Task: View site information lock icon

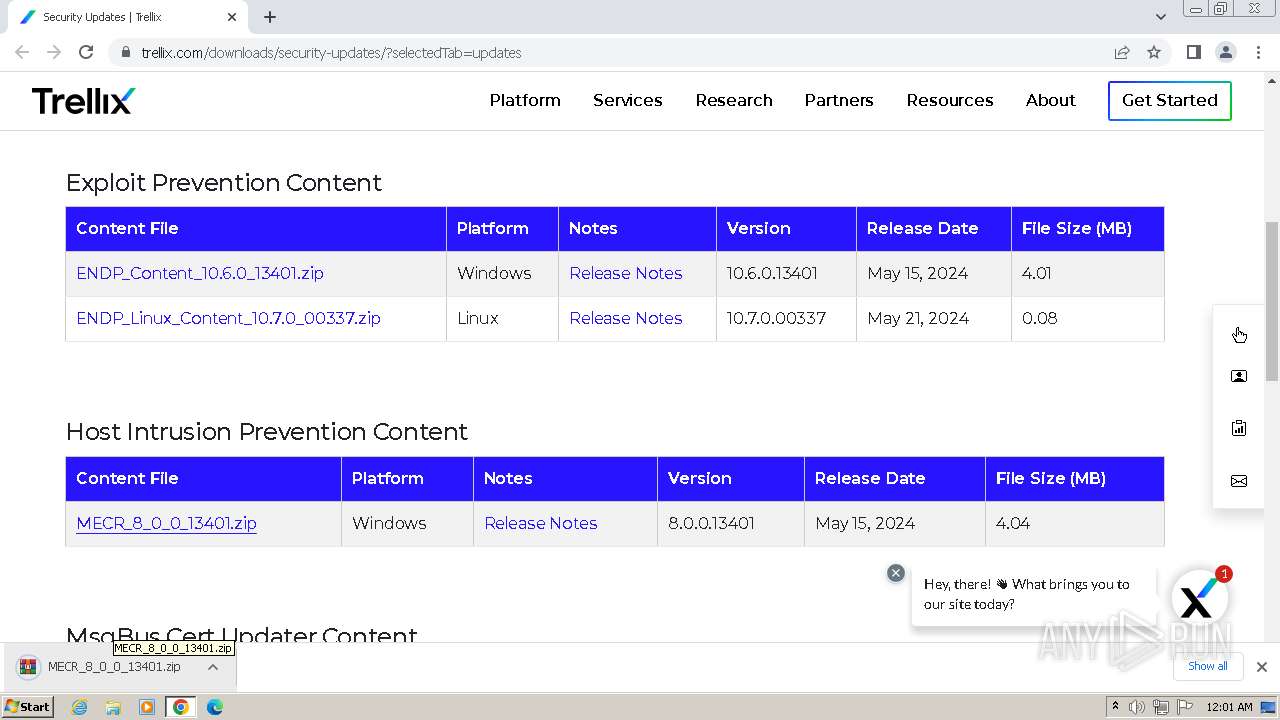Action: [x=126, y=52]
